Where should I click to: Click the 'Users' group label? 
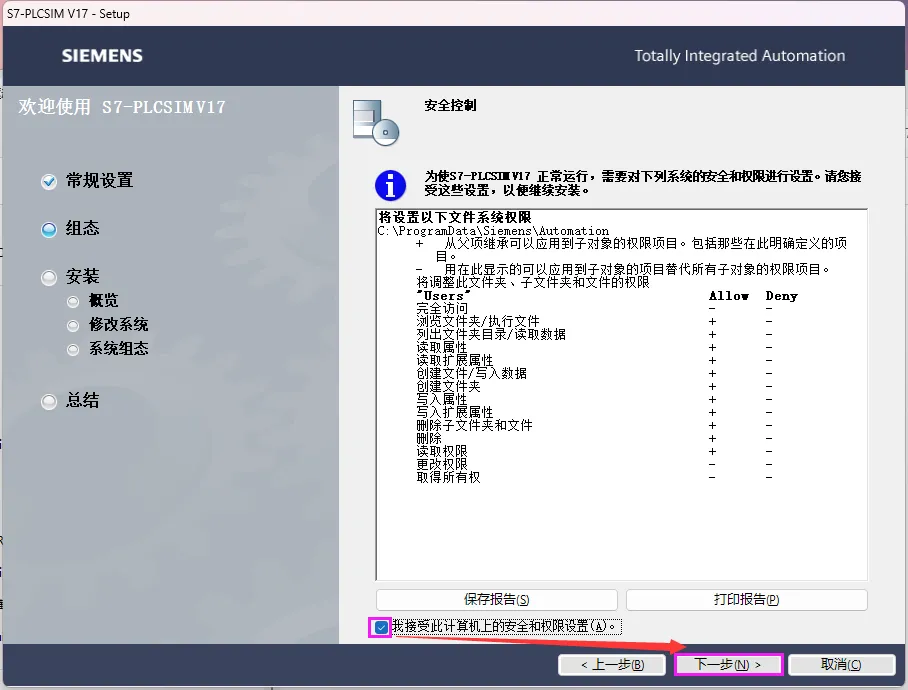click(443, 296)
